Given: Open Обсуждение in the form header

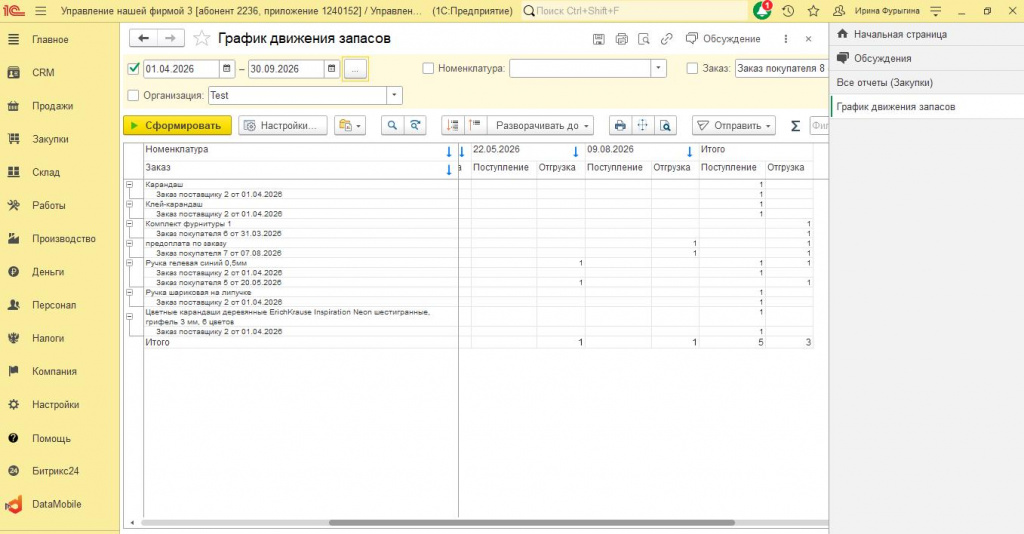Looking at the screenshot, I should pyautogui.click(x=723, y=39).
